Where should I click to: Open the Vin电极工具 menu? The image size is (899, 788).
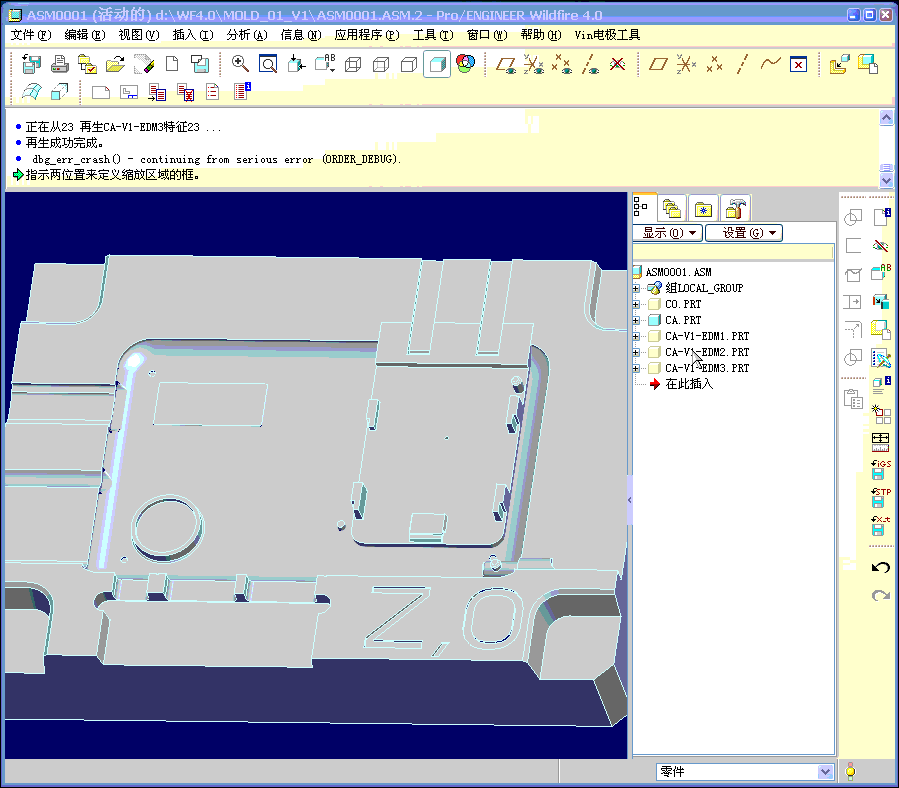coord(607,35)
